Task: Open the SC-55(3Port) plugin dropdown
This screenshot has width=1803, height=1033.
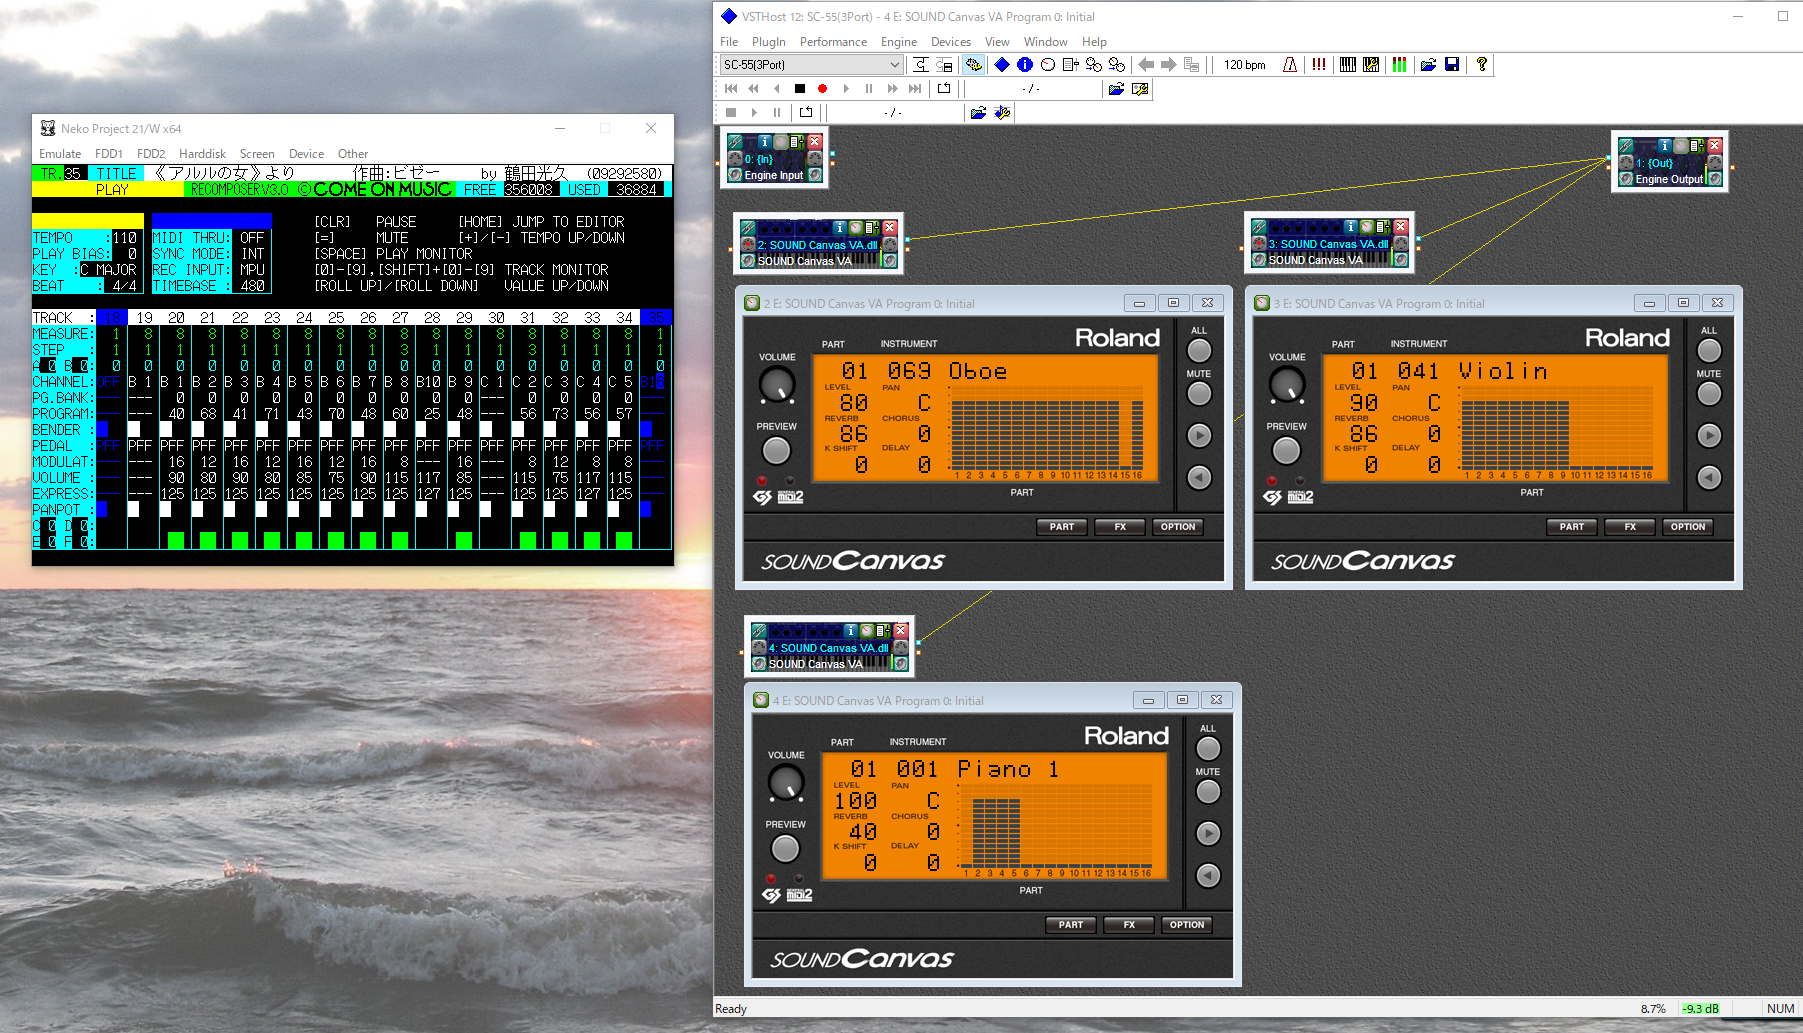Action: (895, 64)
